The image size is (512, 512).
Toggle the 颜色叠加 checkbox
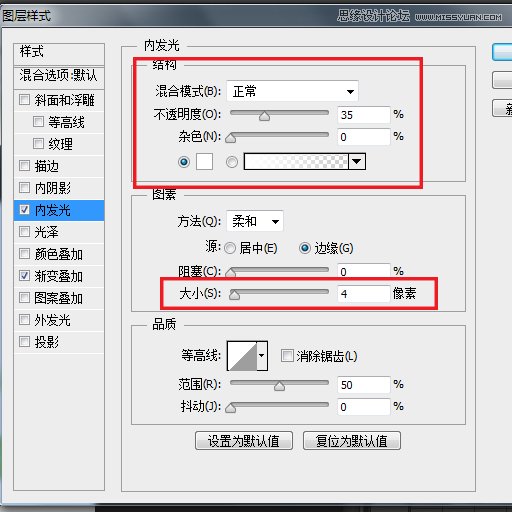tap(24, 253)
